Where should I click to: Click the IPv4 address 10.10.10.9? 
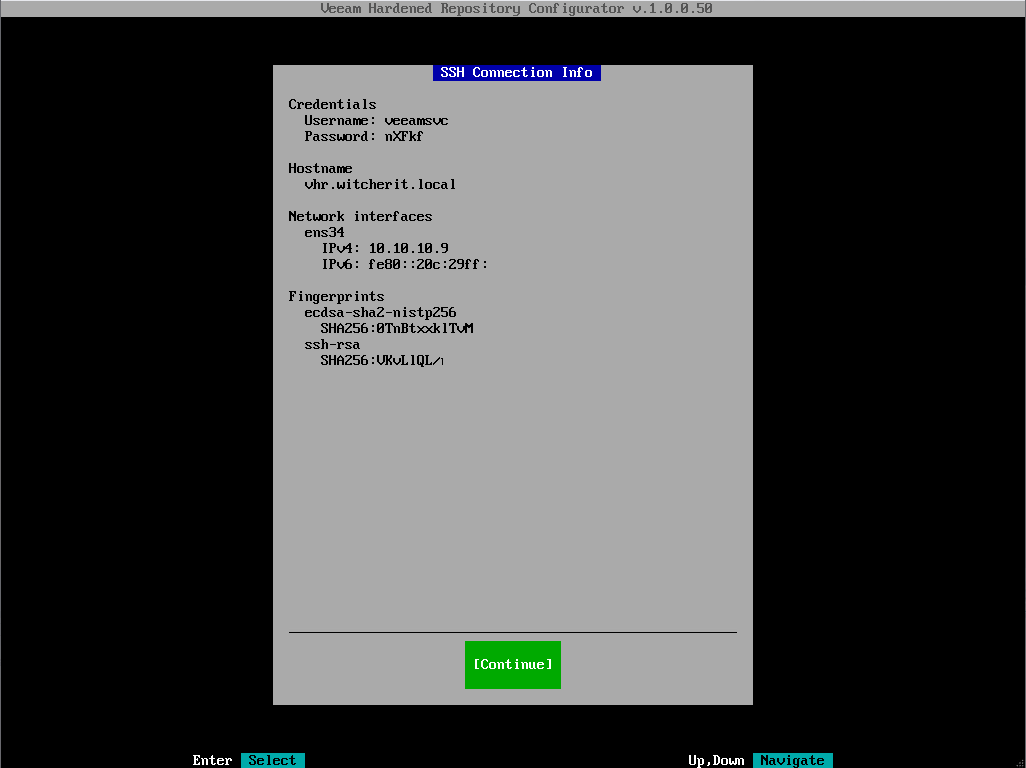(x=408, y=249)
